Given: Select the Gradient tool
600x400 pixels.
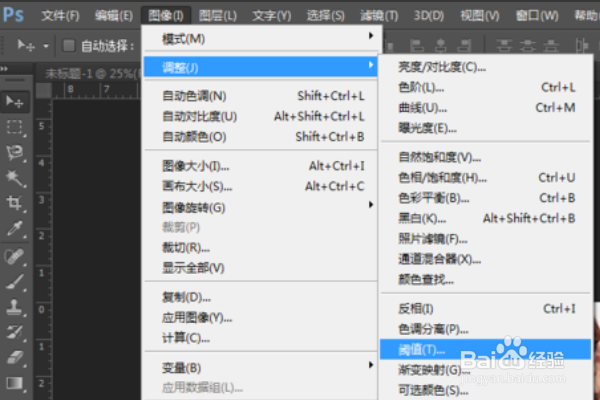Looking at the screenshot, I should pyautogui.click(x=15, y=383).
